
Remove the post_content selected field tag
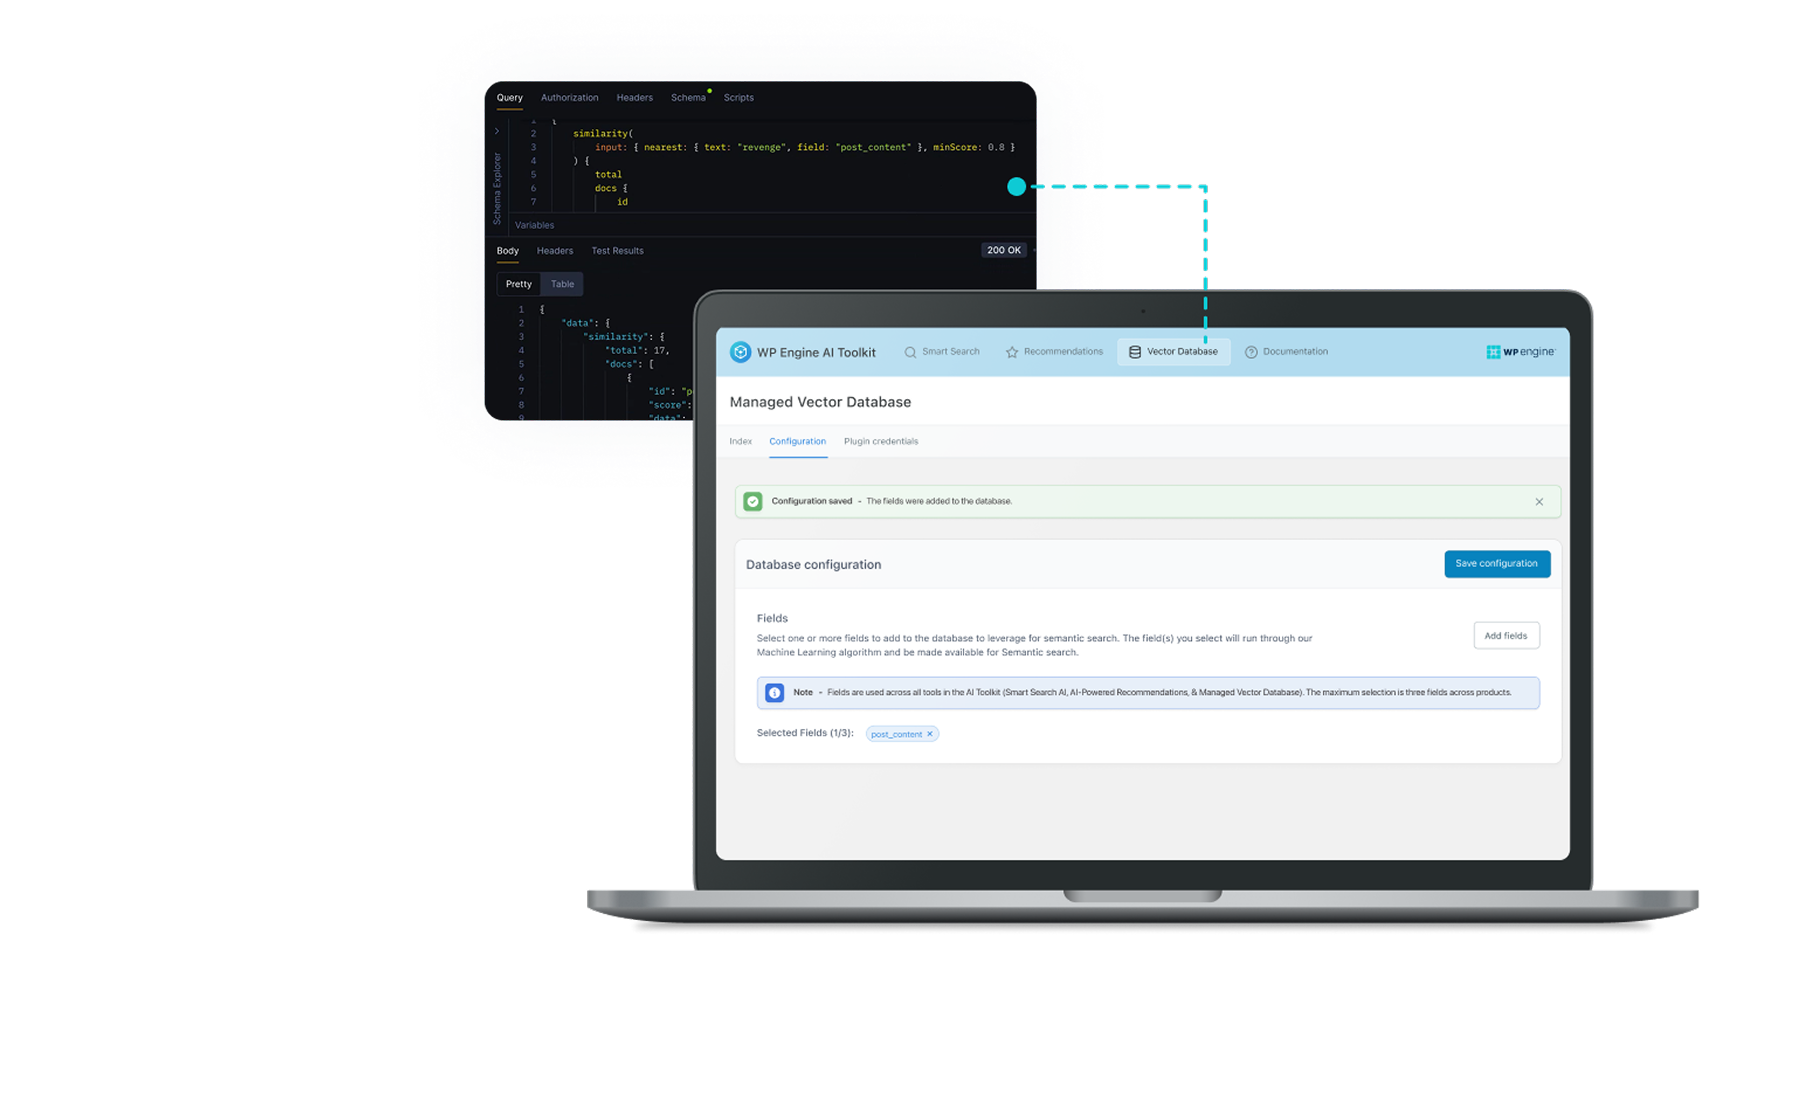(x=929, y=734)
